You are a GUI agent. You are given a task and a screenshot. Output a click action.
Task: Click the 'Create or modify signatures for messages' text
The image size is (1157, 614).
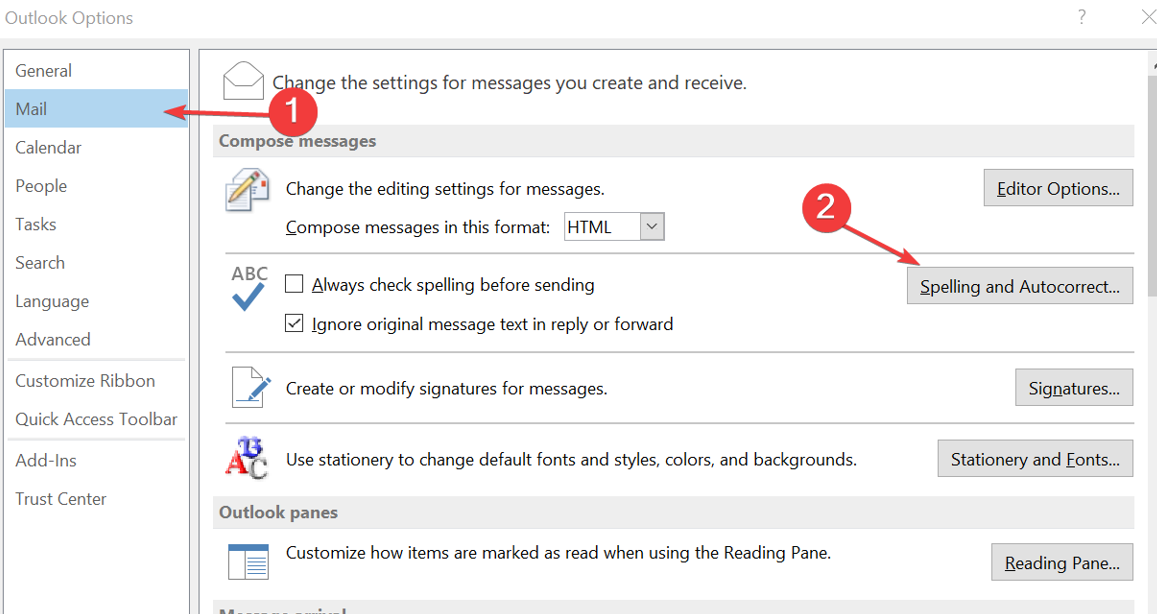[x=446, y=388]
